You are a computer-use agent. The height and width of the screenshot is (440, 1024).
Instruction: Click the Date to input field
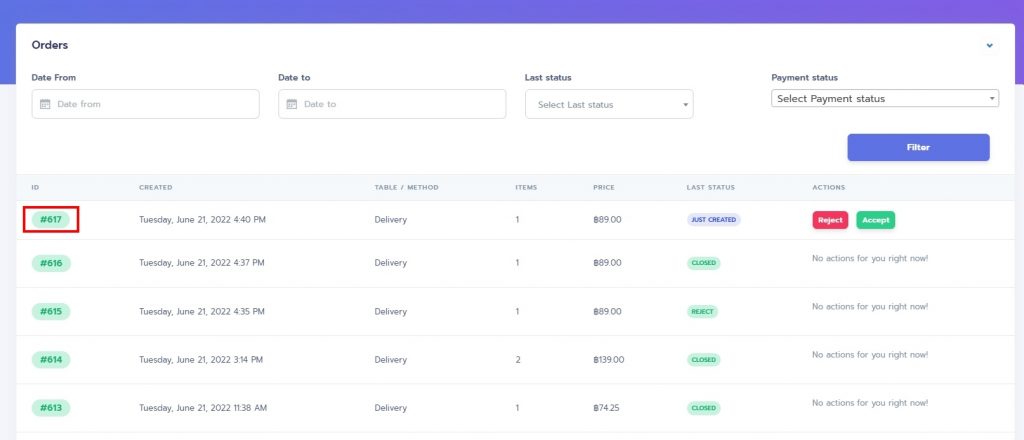tap(392, 104)
